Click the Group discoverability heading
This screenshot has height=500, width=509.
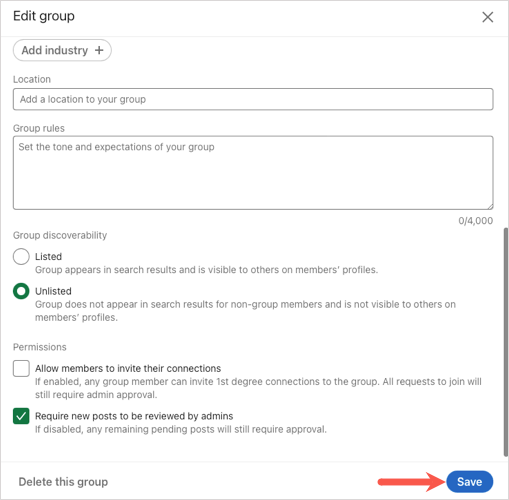[60, 235]
